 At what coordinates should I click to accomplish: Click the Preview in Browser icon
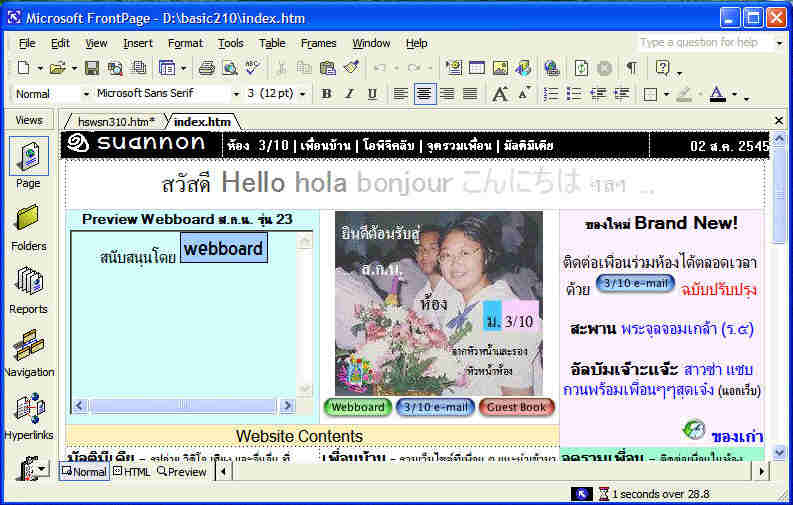click(230, 68)
